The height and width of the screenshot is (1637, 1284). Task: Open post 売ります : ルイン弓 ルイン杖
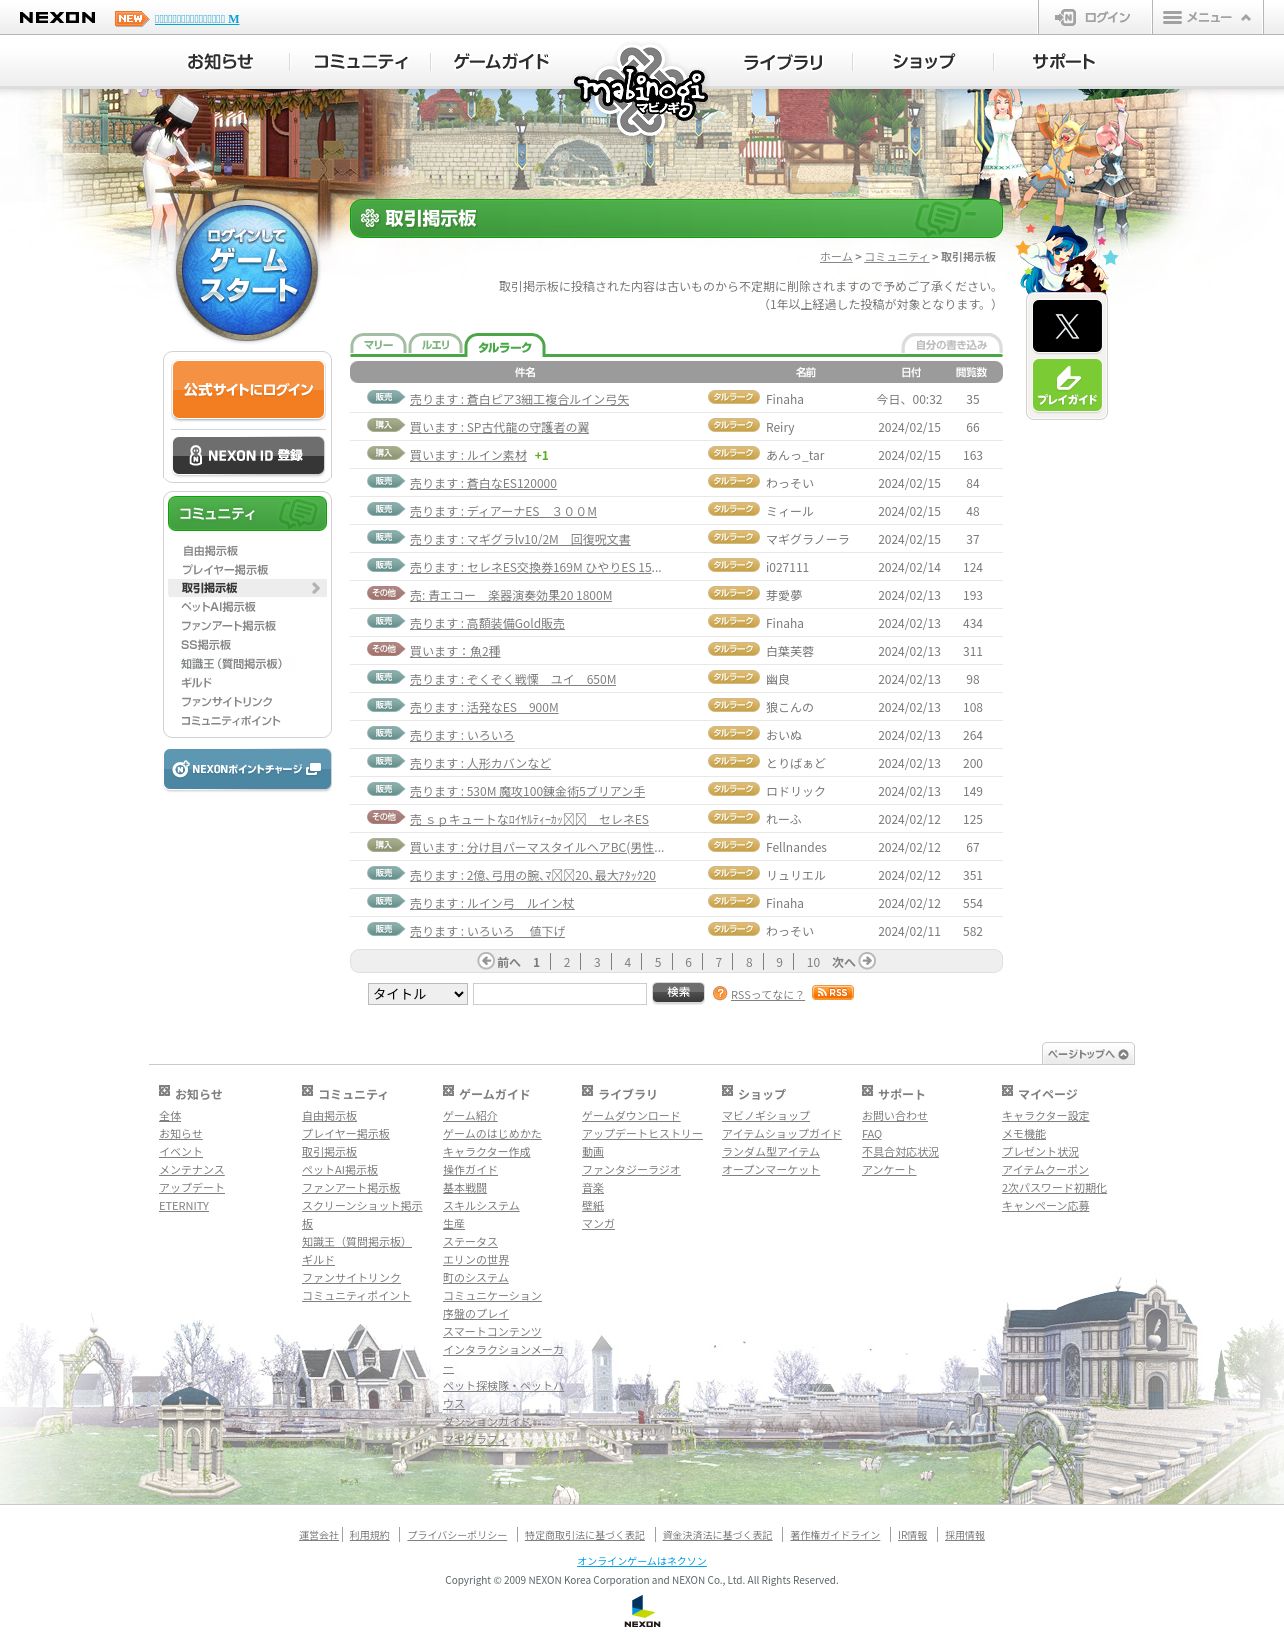[x=492, y=904]
